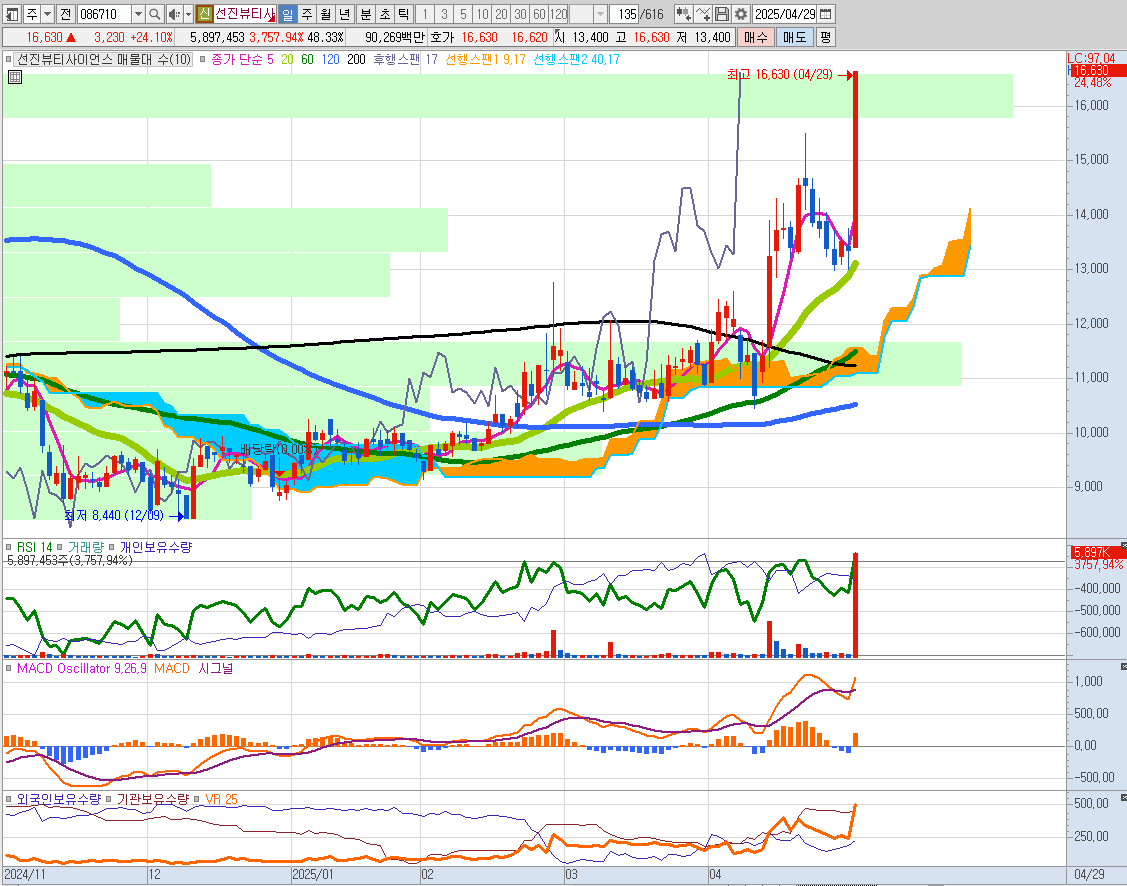
Task: Click the 5-day moving average legend
Action: (270, 60)
